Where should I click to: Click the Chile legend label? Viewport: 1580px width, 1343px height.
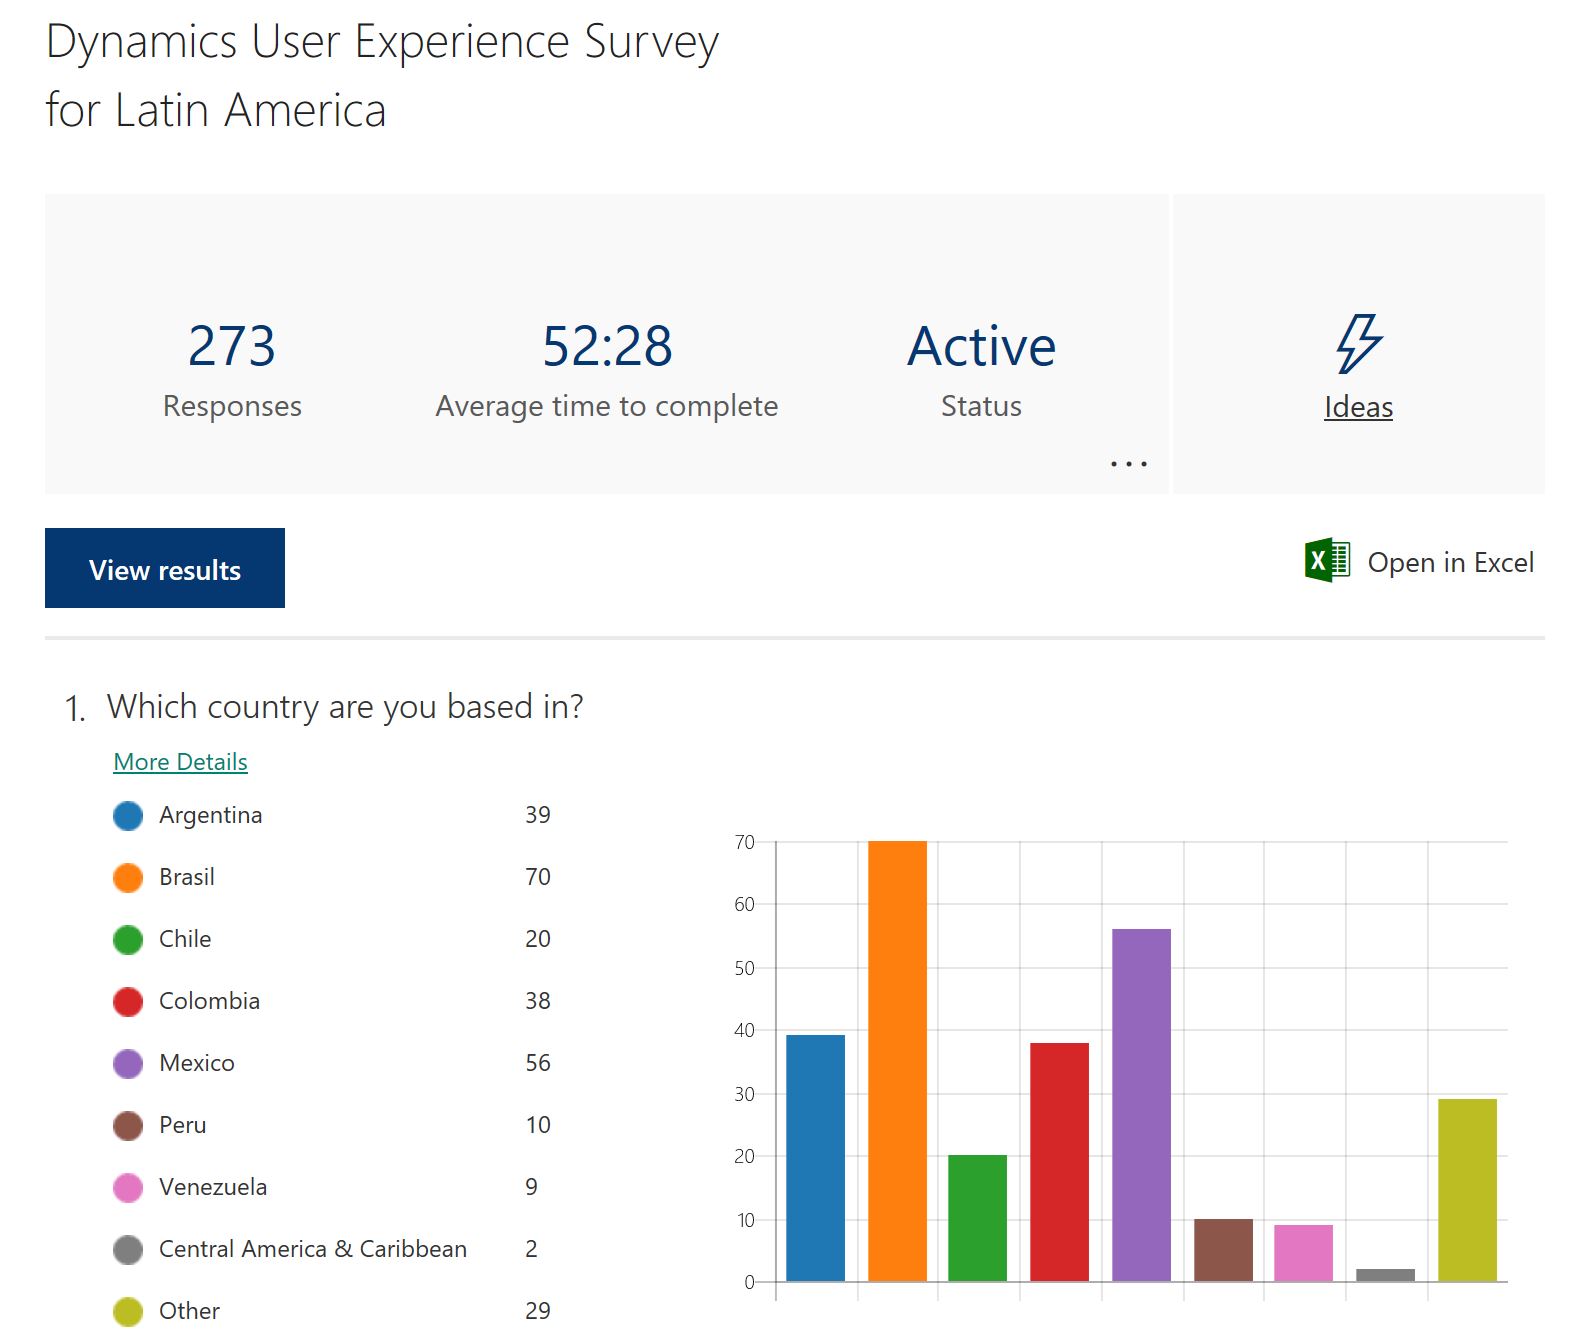(185, 939)
